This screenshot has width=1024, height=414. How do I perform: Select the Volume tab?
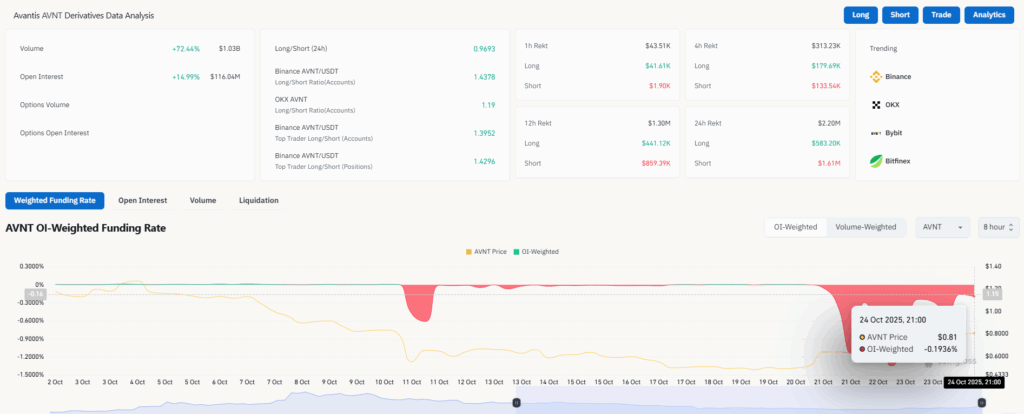203,200
